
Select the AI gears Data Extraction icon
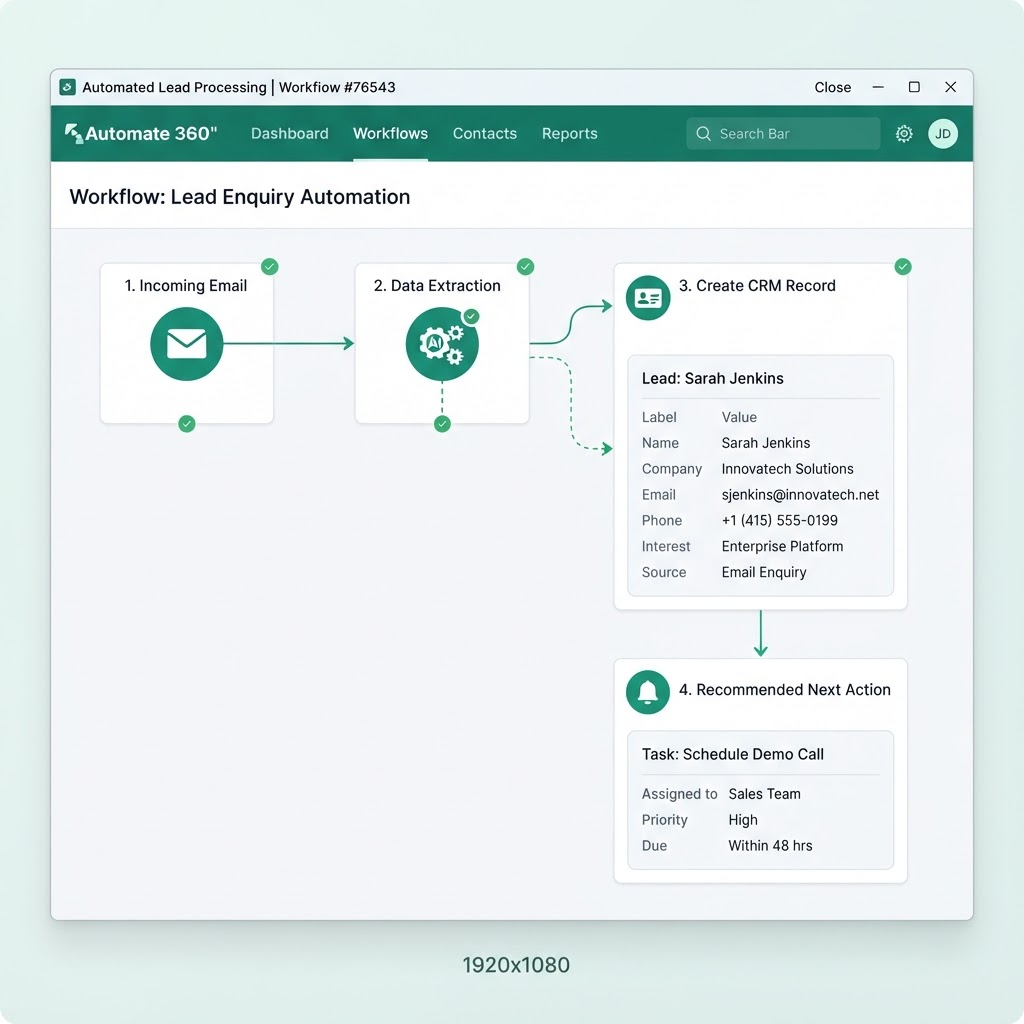(442, 344)
